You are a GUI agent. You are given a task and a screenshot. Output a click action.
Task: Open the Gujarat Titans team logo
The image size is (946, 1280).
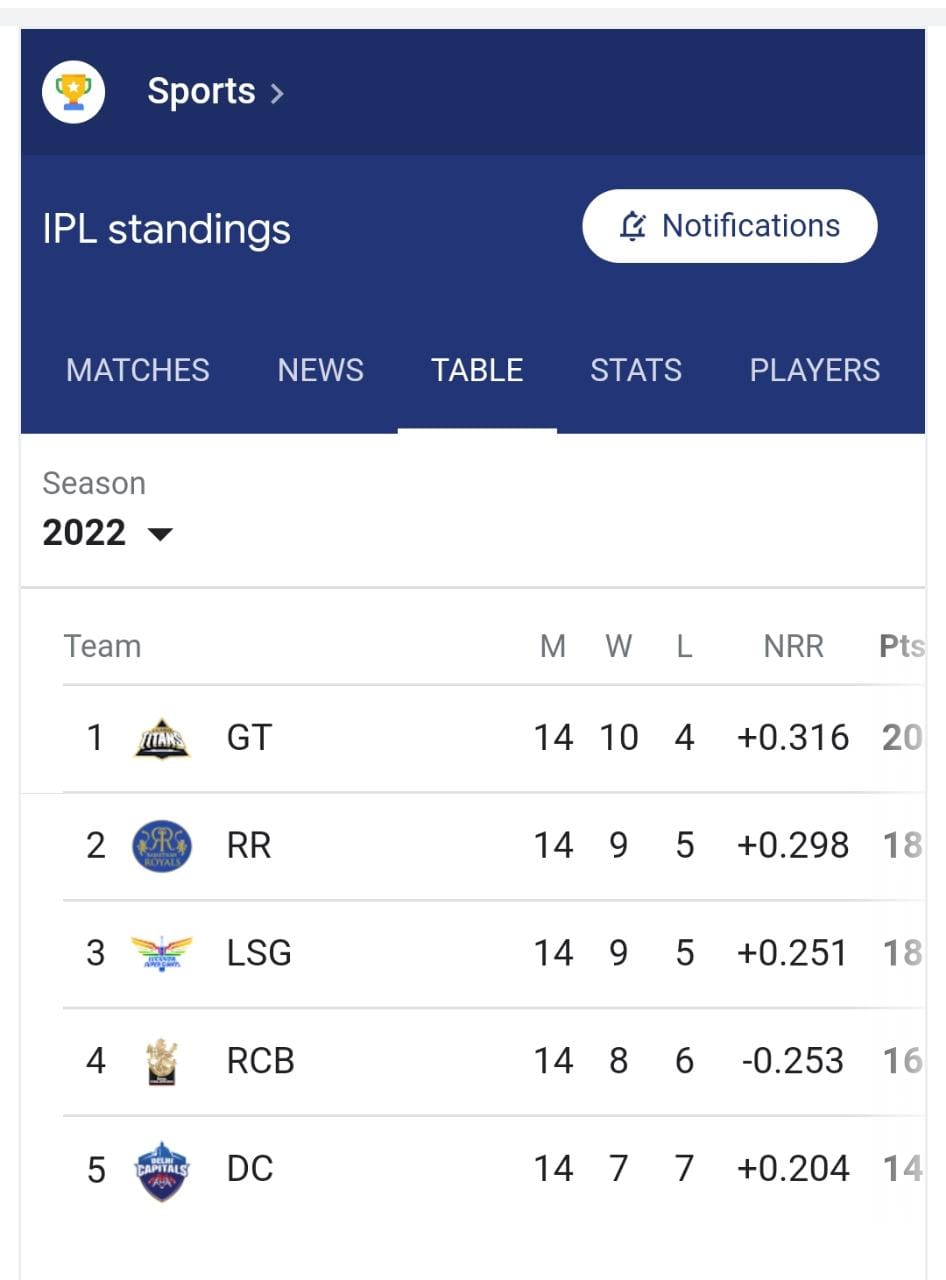point(162,739)
